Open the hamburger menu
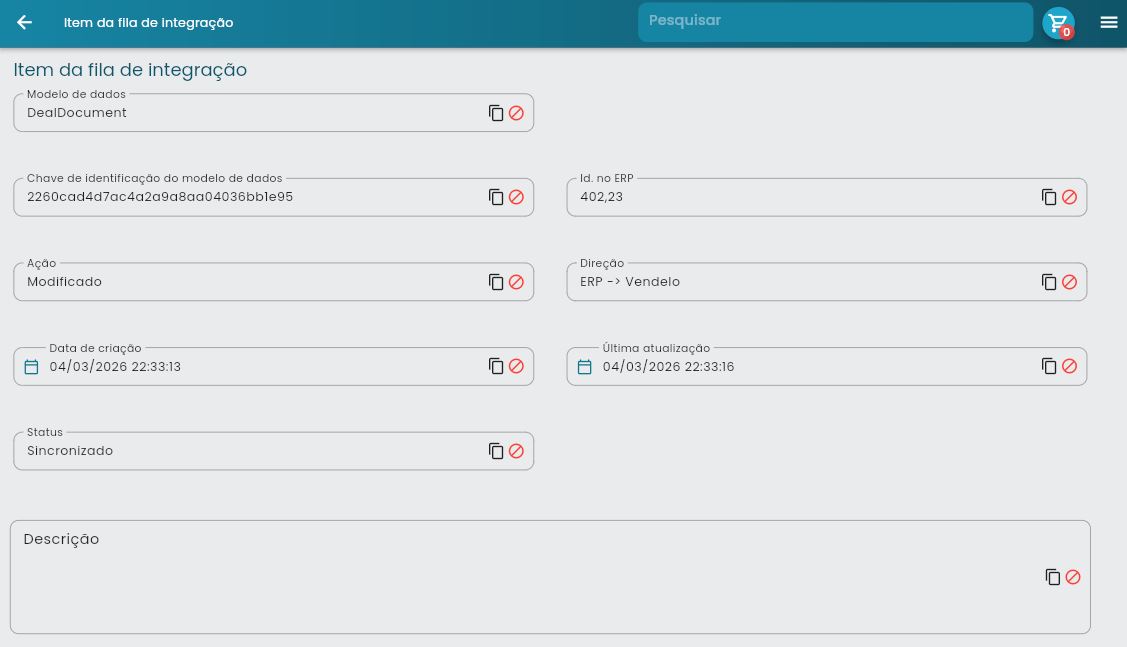The height and width of the screenshot is (647, 1127). tap(1109, 22)
